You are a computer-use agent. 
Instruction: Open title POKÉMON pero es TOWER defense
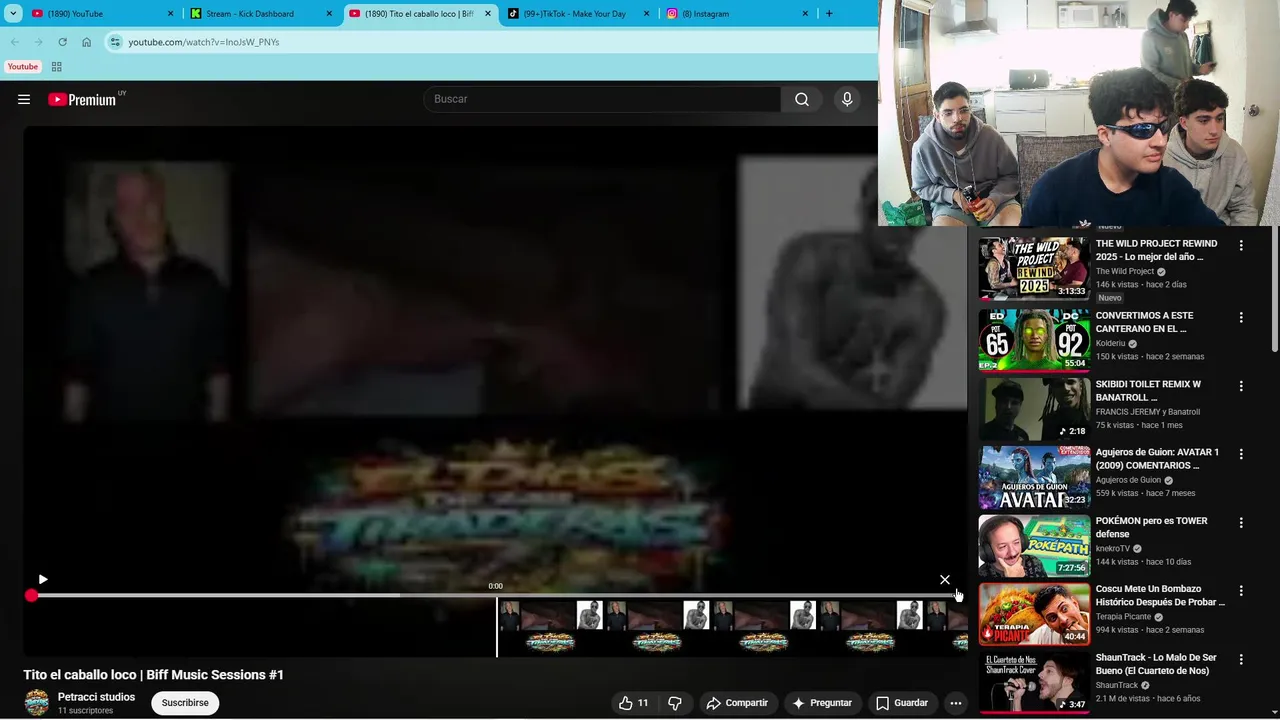point(1152,527)
